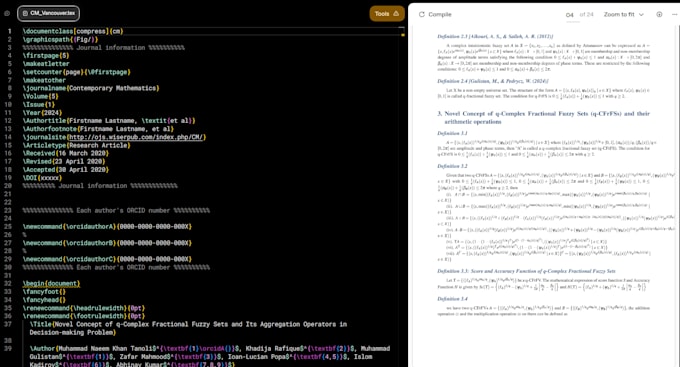The image size is (680, 367).
Task: Click the \newcommand{\orcidauthorA} line
Action: (107, 226)
